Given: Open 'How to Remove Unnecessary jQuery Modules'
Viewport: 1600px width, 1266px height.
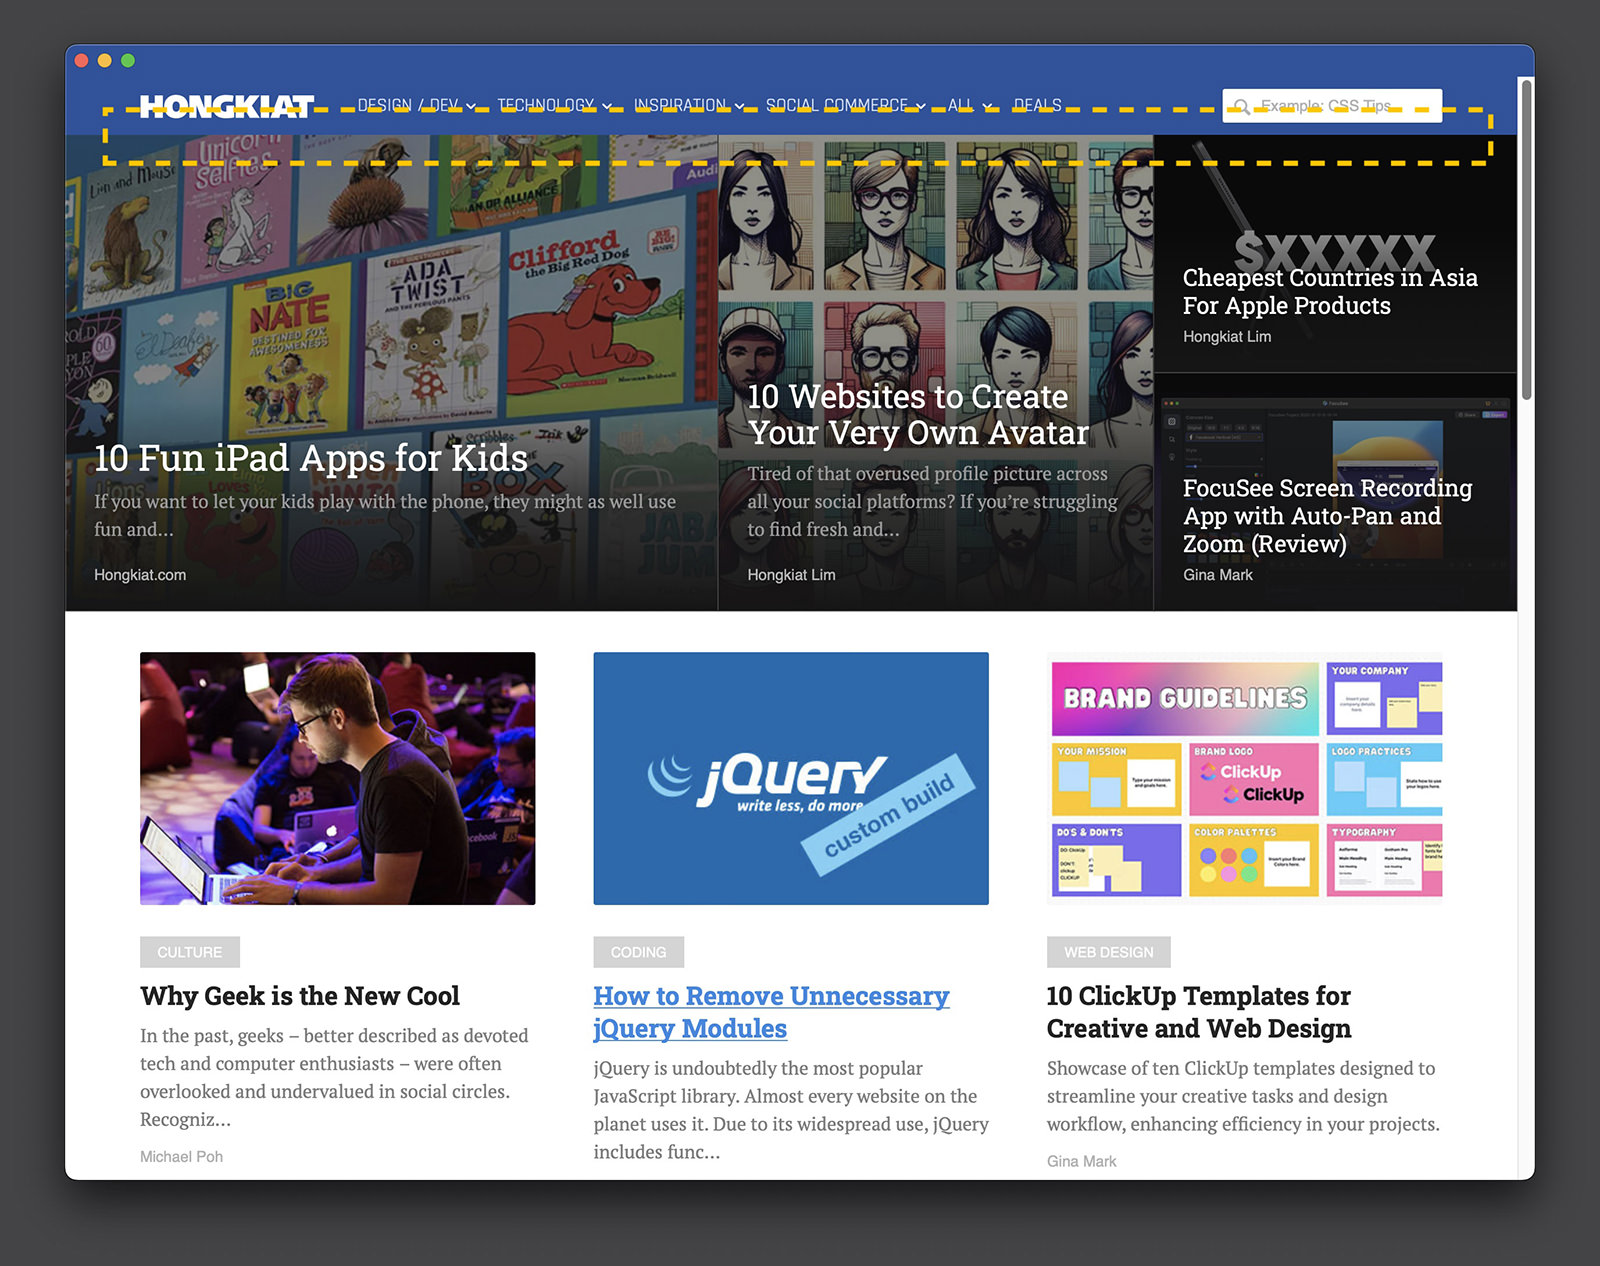Looking at the screenshot, I should point(771,1012).
